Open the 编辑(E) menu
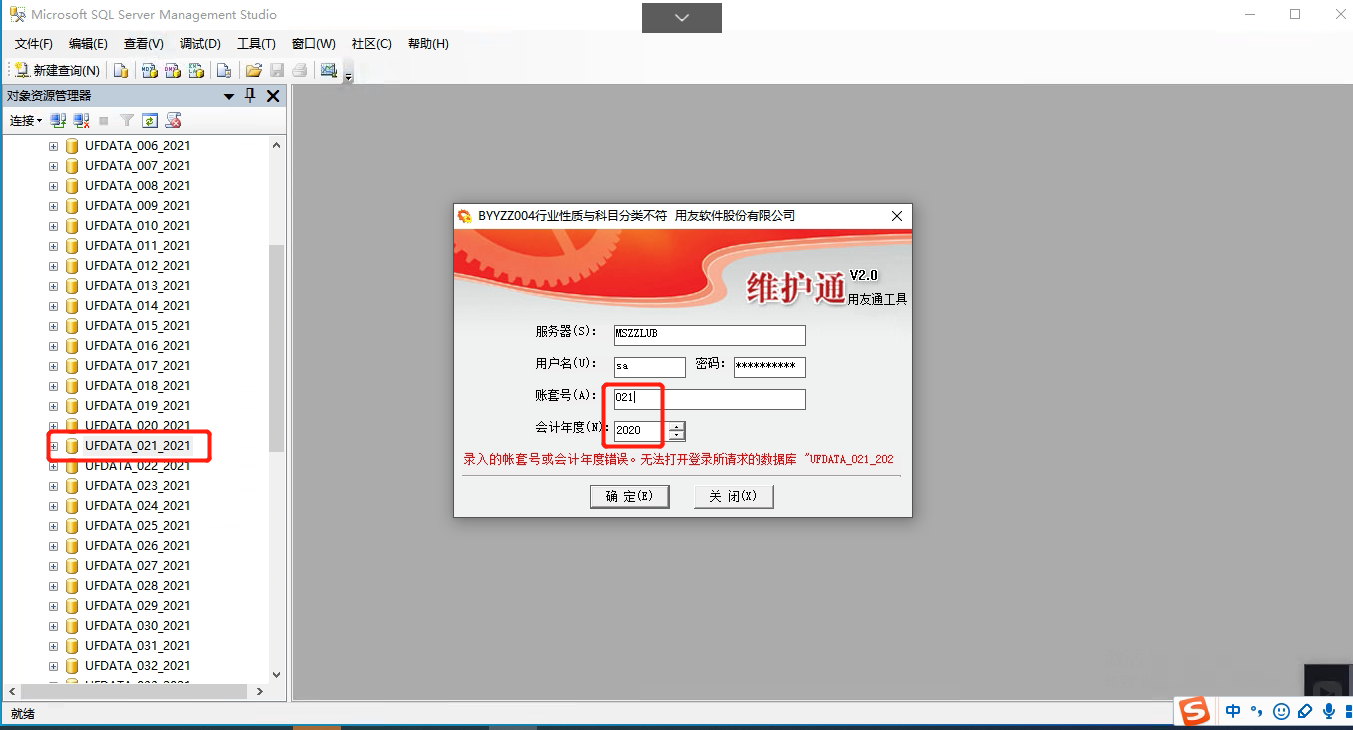The image size is (1353, 730). pos(88,44)
